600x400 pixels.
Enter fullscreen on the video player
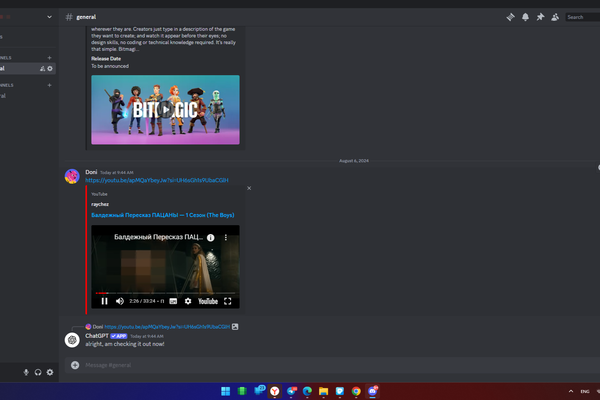tap(228, 301)
